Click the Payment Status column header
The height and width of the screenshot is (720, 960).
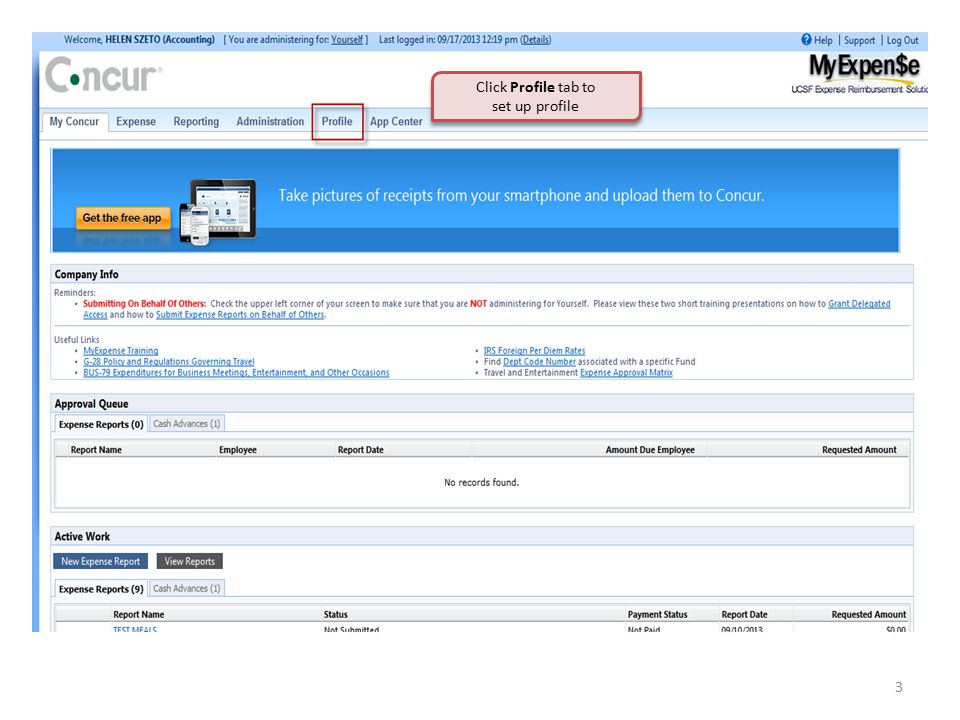tap(658, 615)
